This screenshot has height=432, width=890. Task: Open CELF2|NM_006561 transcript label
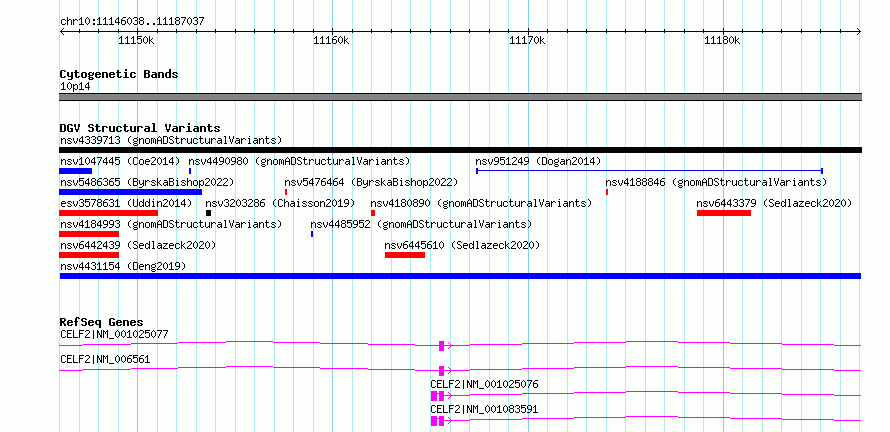[105, 359]
